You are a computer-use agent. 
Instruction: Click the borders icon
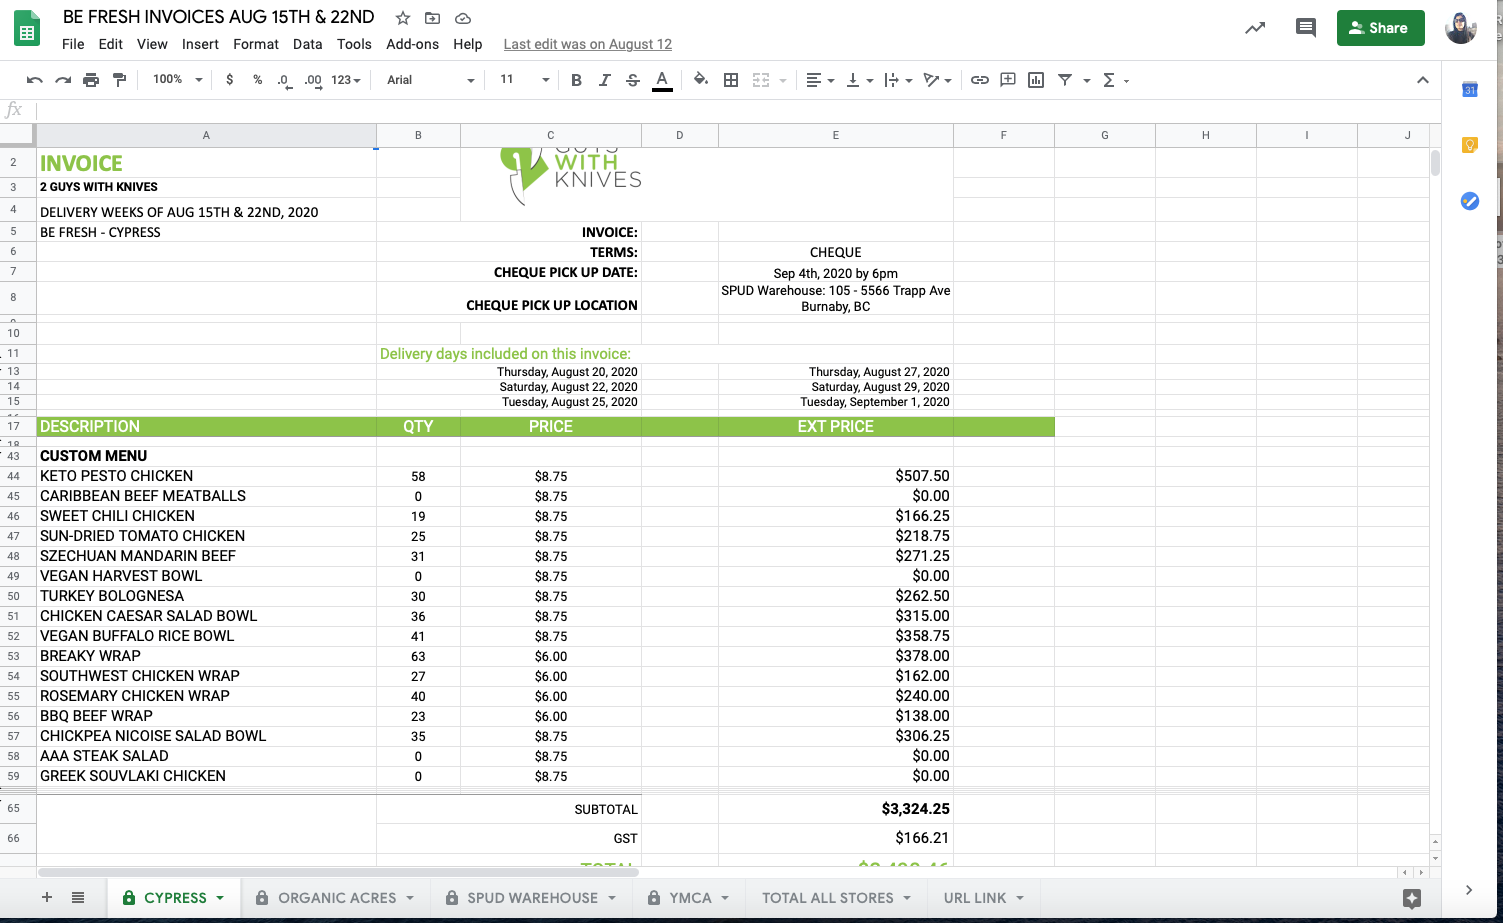731,80
